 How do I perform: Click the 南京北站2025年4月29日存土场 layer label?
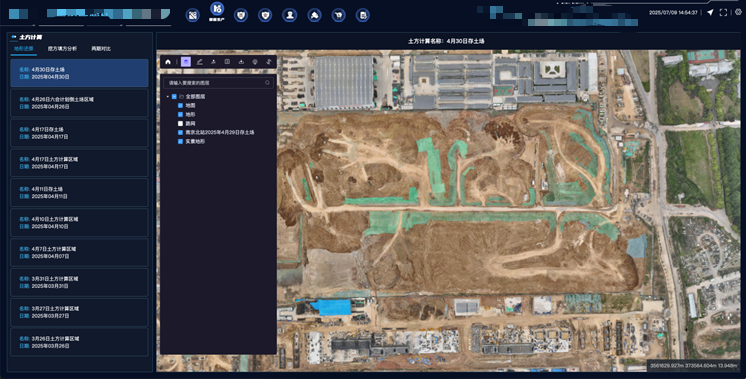click(x=220, y=133)
